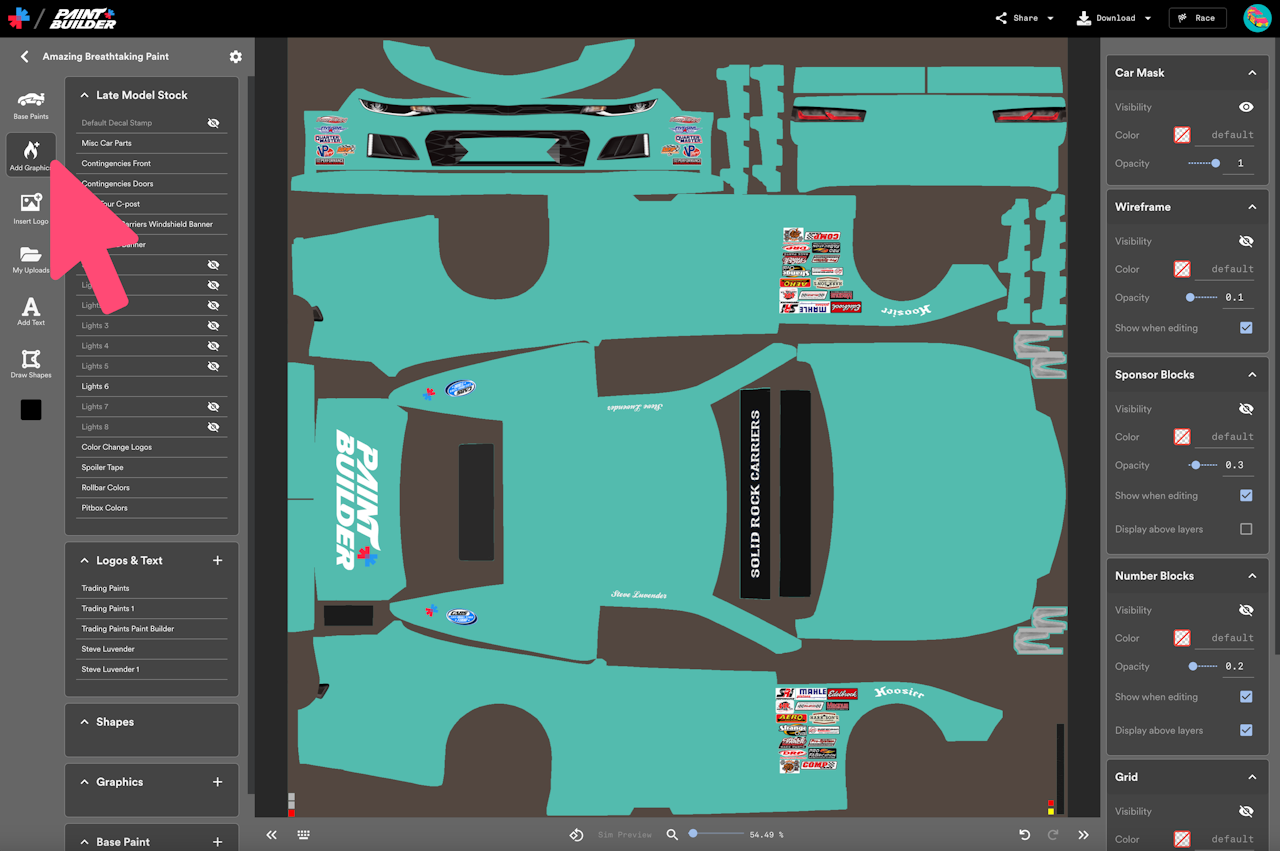Screen dimensions: 1280x851
Task: Open project settings gear icon
Action: pyautogui.click(x=235, y=57)
